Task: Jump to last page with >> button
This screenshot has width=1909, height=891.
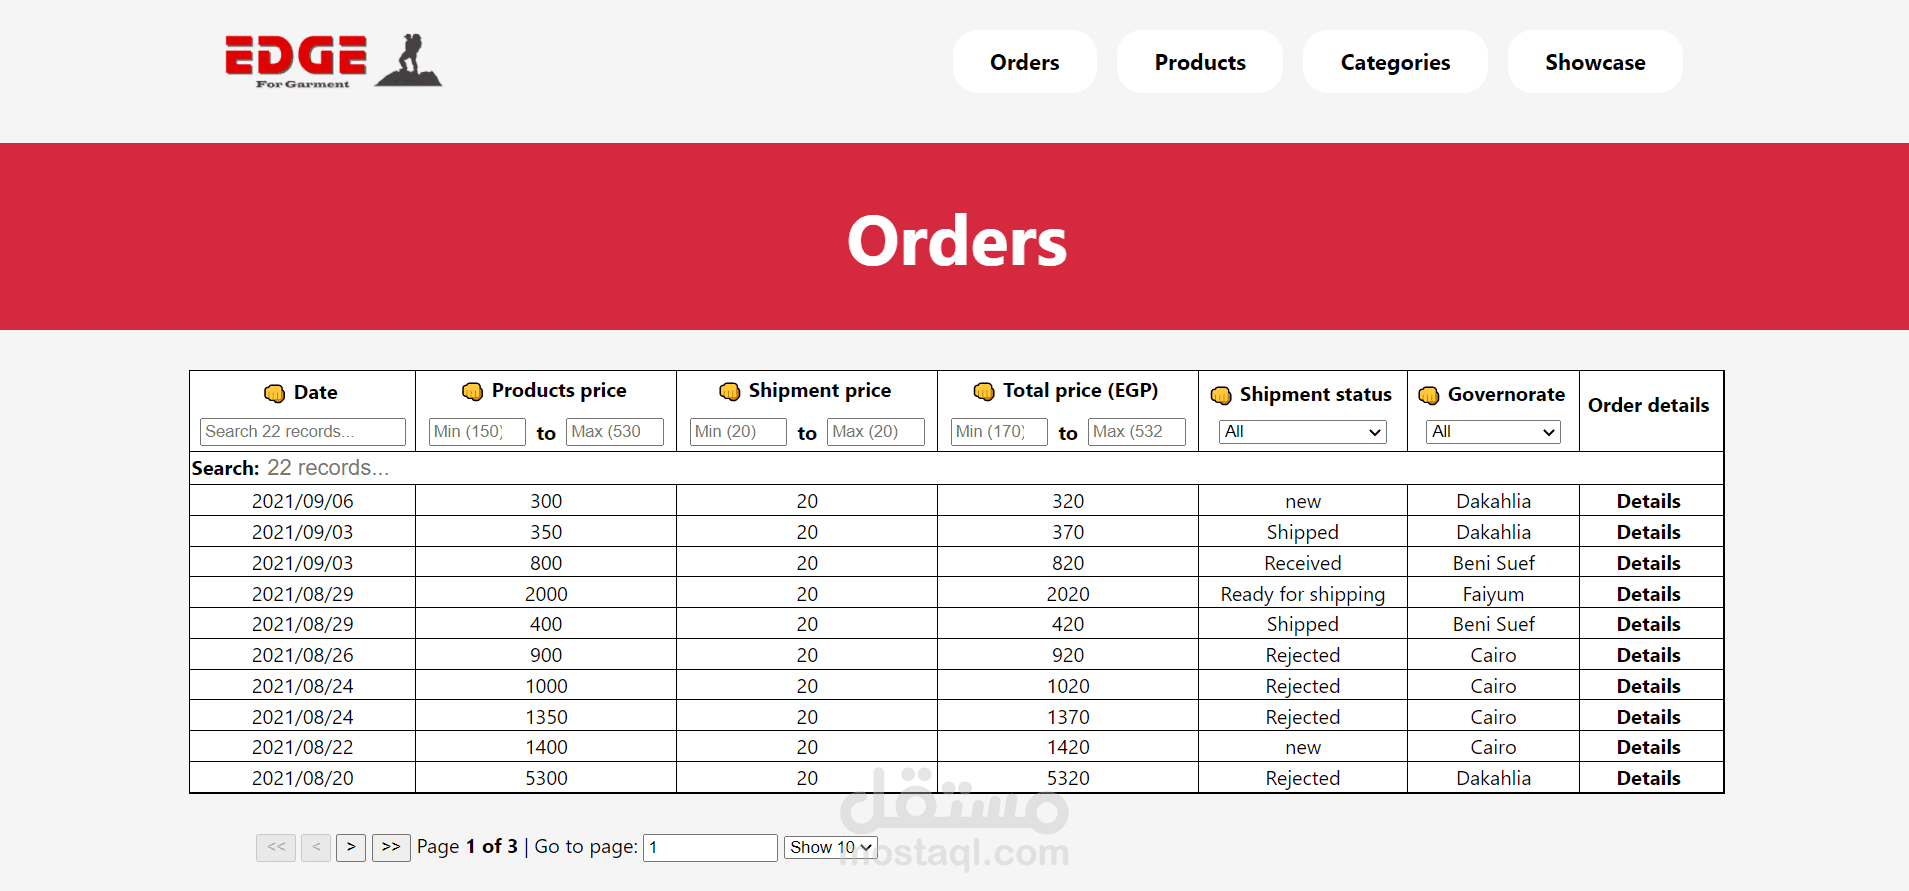Action: click(x=391, y=847)
